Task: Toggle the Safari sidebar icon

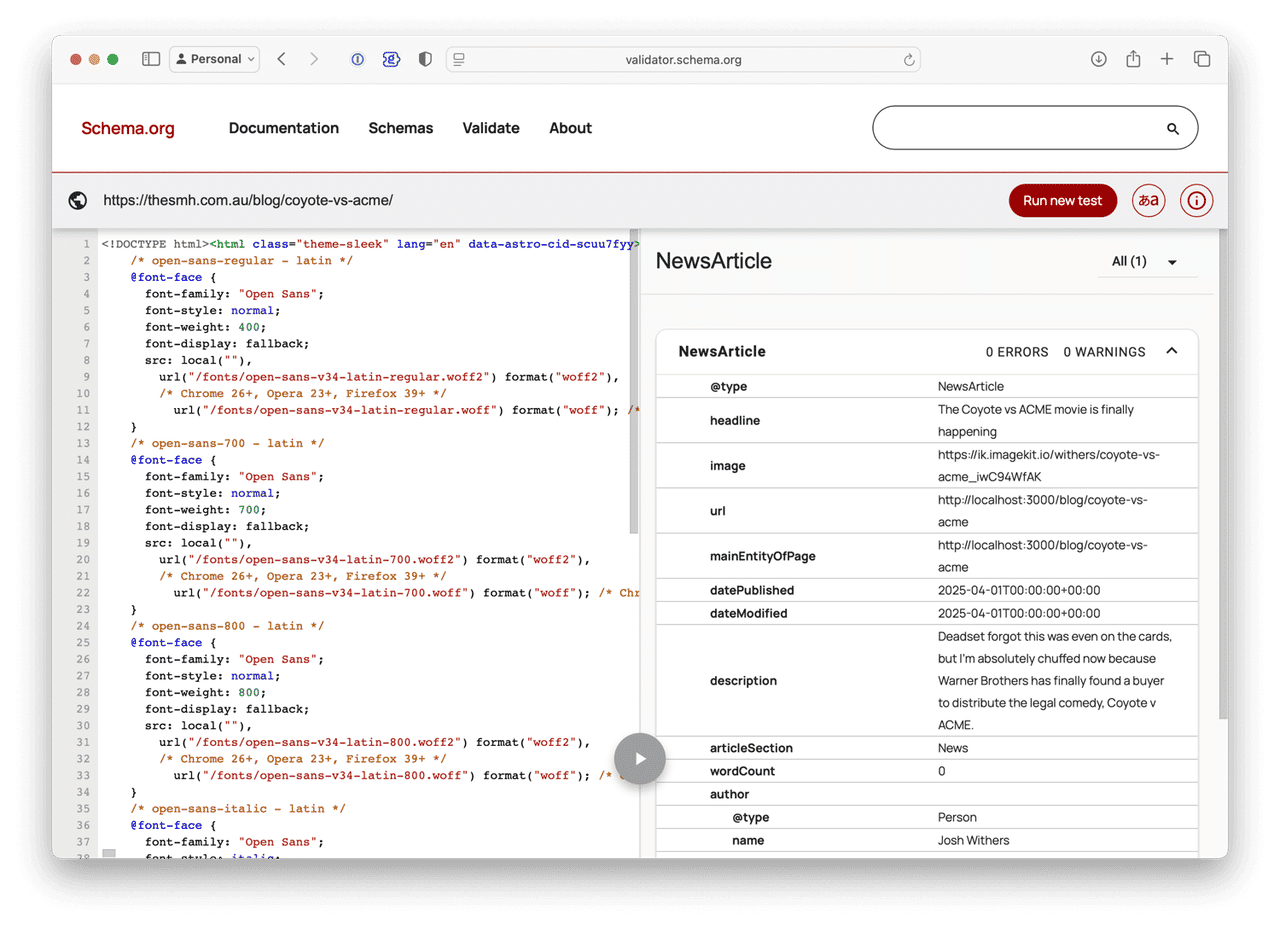Action: [151, 59]
